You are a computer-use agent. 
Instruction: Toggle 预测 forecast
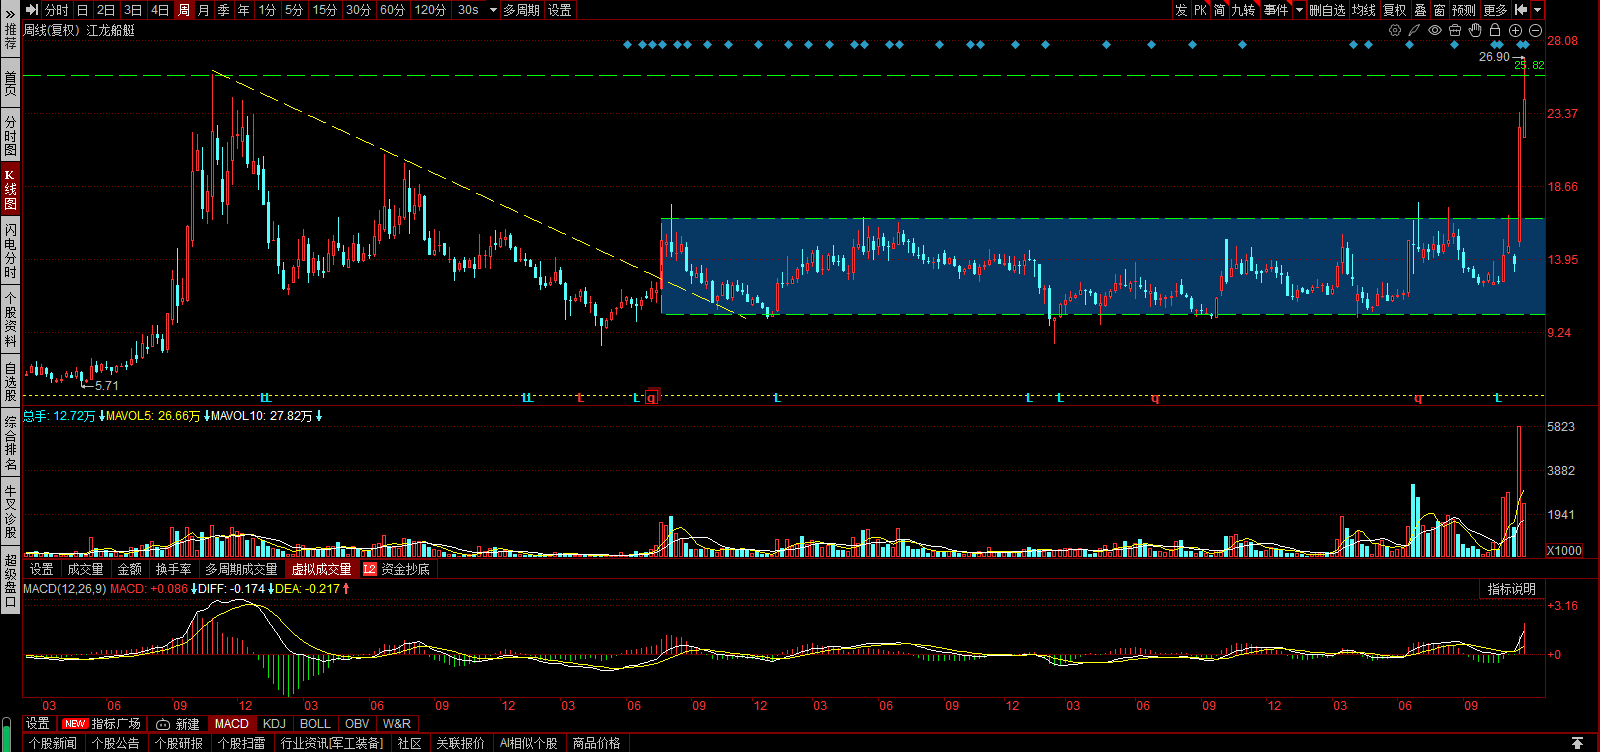[x=1464, y=10]
